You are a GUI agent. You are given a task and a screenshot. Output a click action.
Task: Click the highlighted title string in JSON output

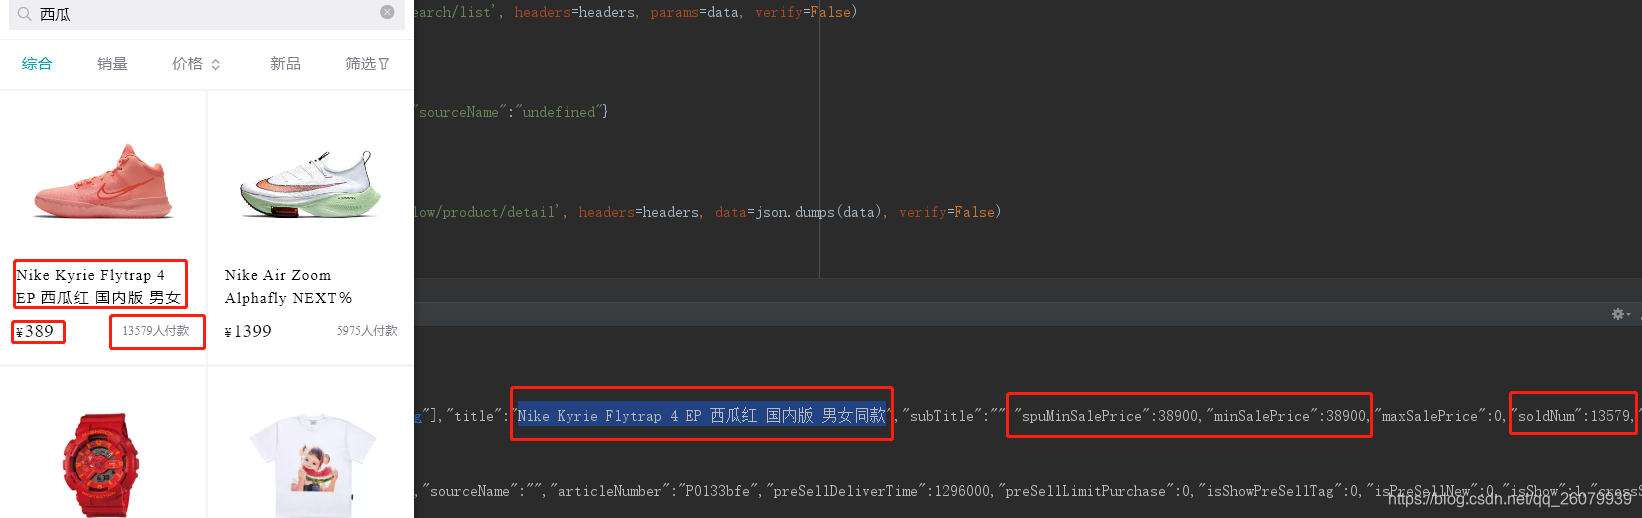point(702,416)
